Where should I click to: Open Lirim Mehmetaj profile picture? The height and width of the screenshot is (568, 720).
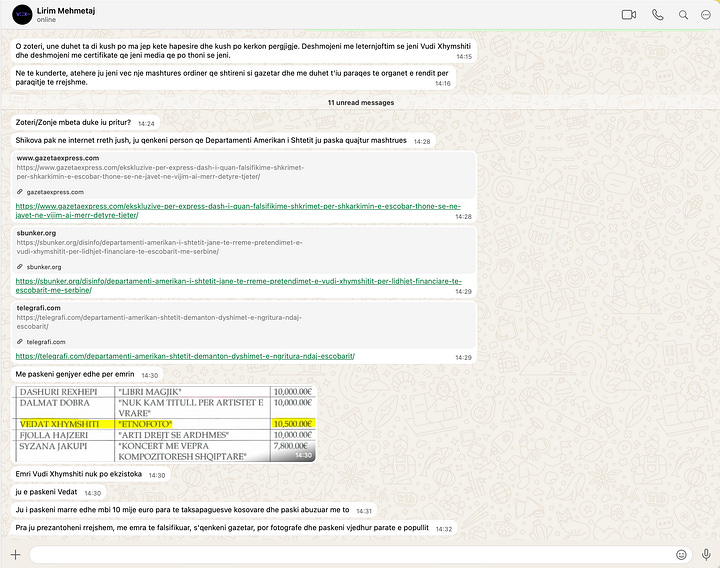pos(22,15)
